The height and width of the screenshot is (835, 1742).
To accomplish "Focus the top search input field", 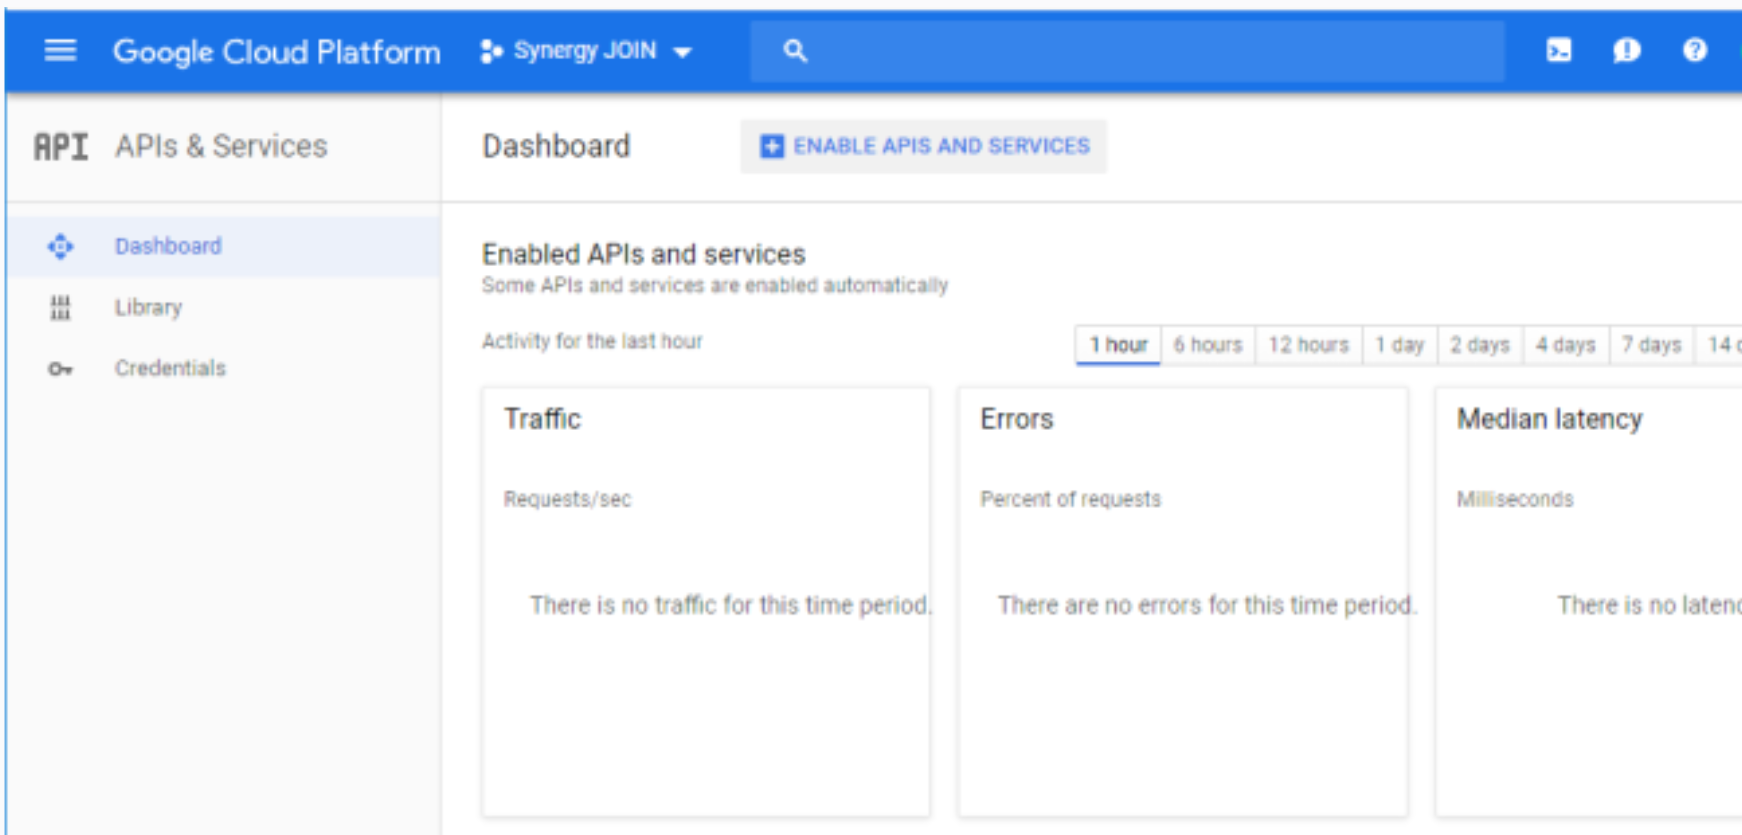I will [1128, 51].
